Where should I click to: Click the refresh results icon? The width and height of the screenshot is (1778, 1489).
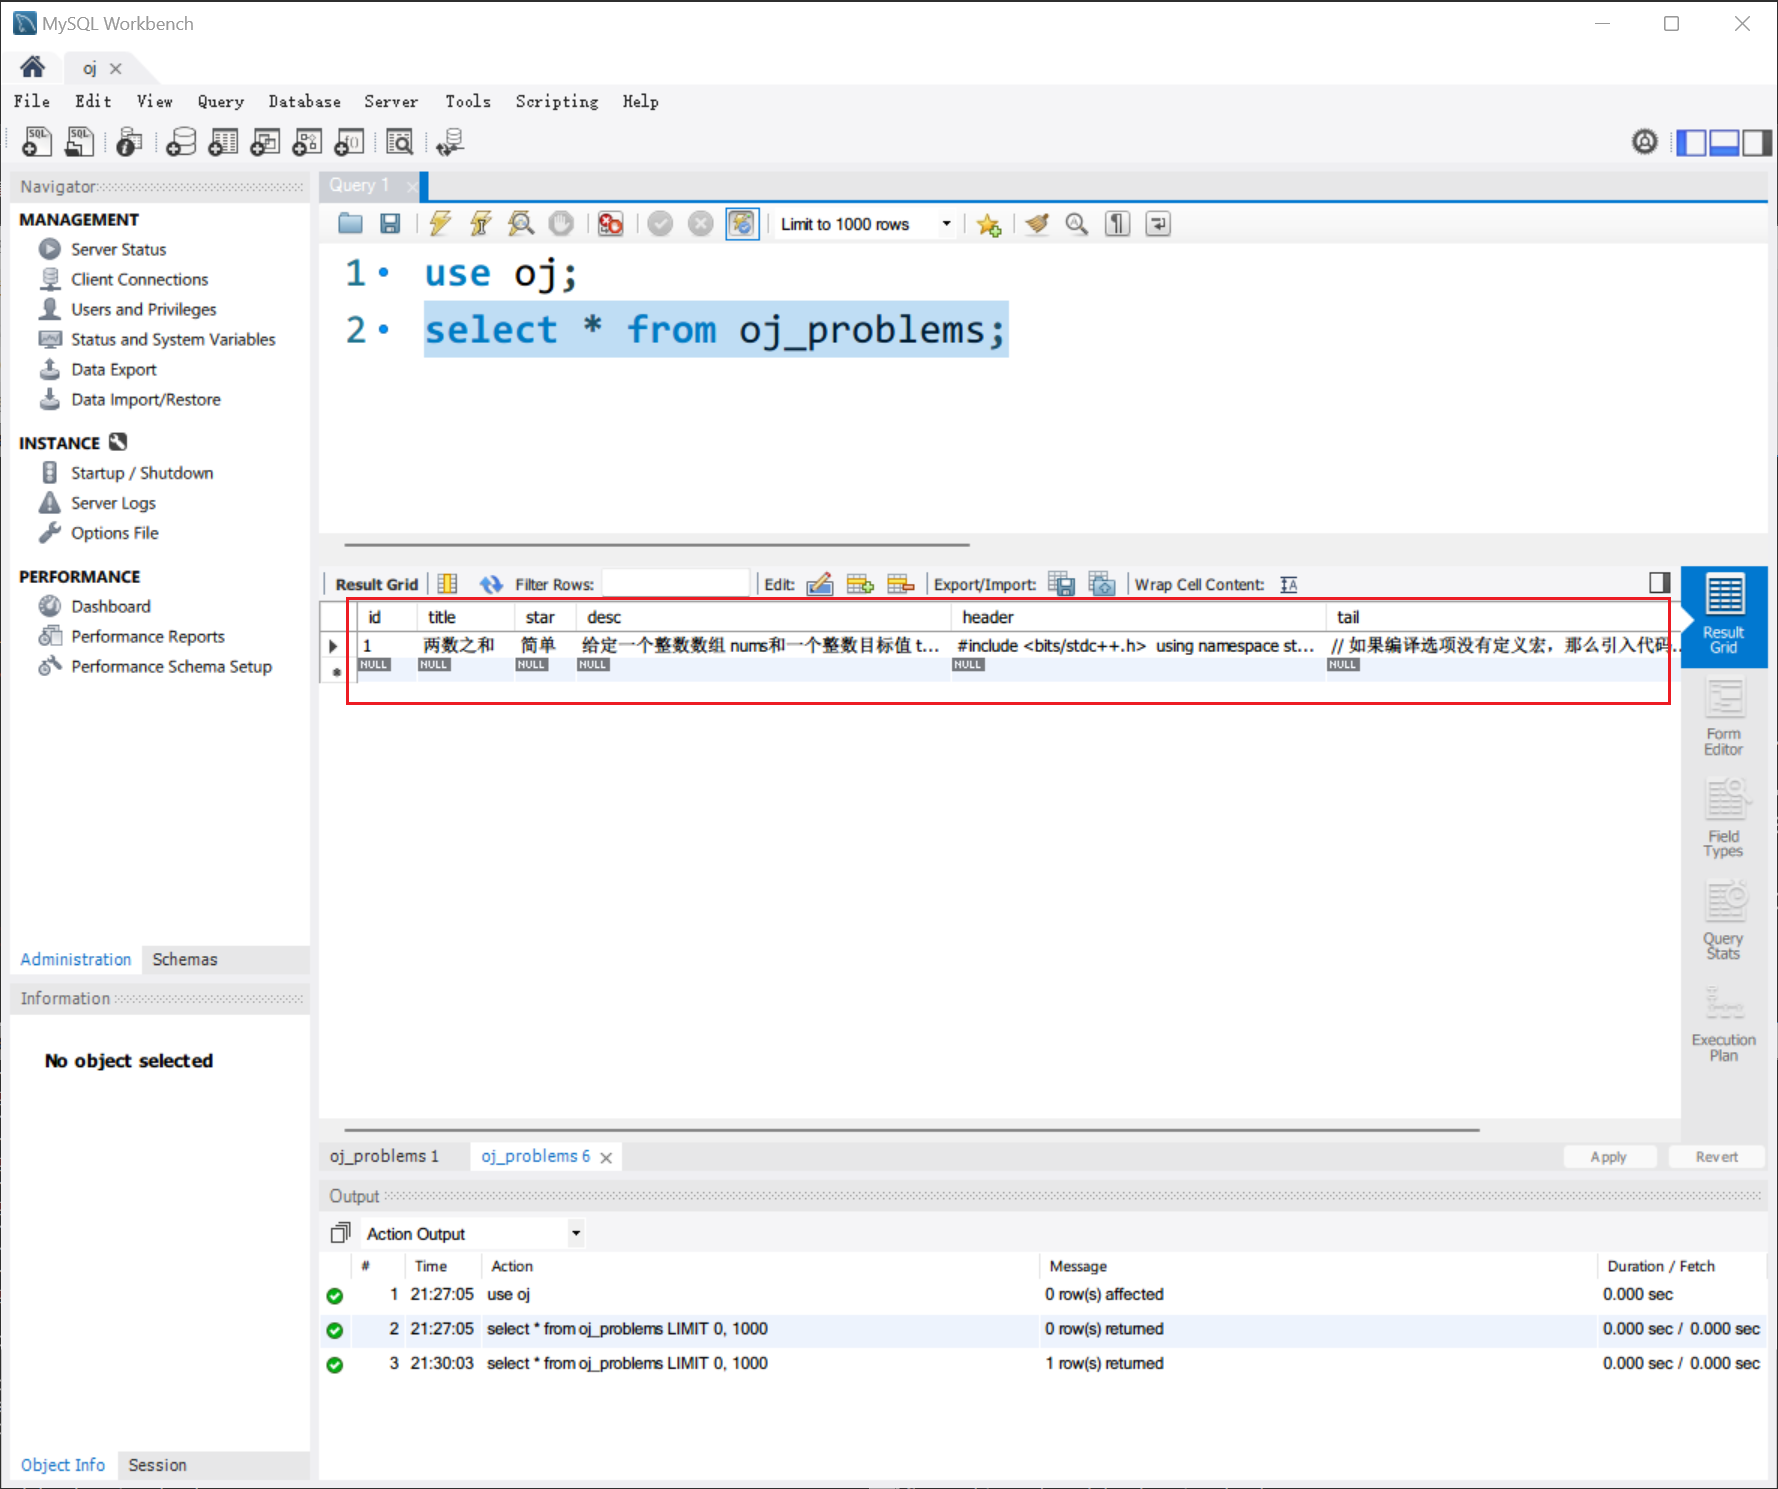(490, 584)
